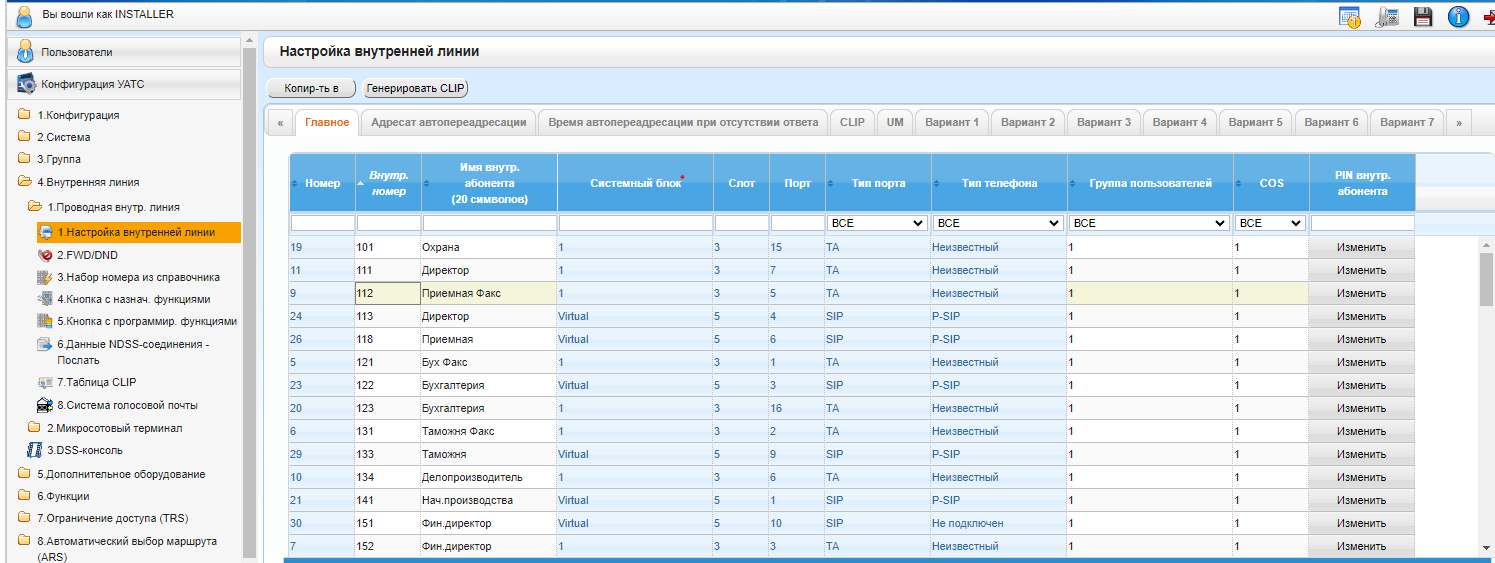The width and height of the screenshot is (1495, 563).
Task: Click Изменить in the Охрана row
Action: click(1361, 247)
